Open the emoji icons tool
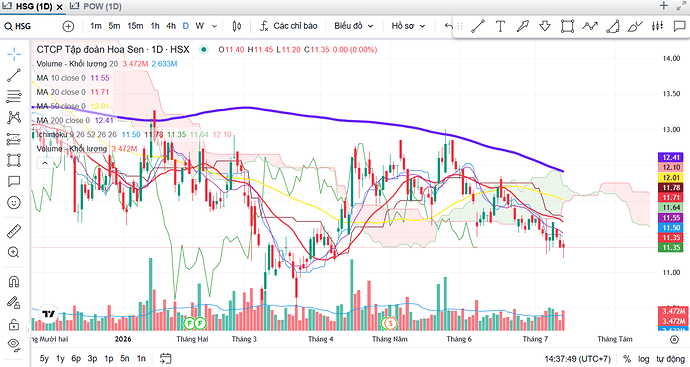Viewport: 690px width, 367px height. (14, 203)
